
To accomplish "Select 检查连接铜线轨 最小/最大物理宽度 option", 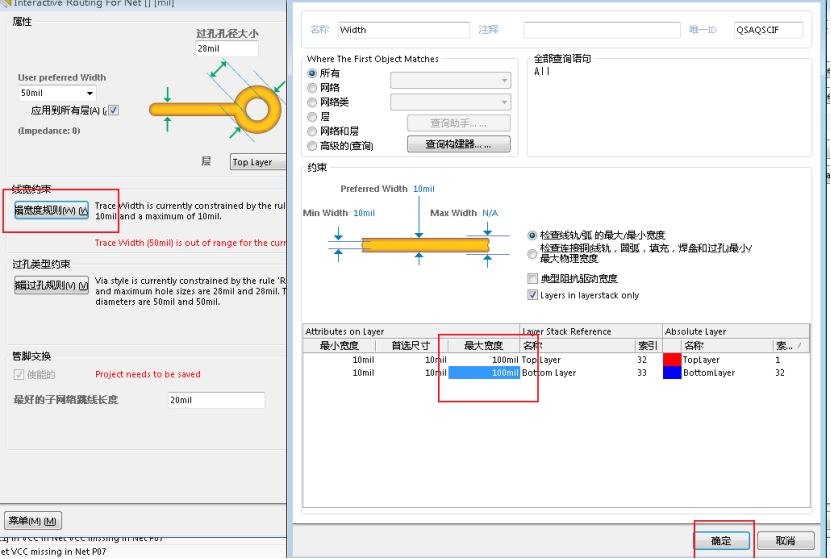I will tap(532, 254).
